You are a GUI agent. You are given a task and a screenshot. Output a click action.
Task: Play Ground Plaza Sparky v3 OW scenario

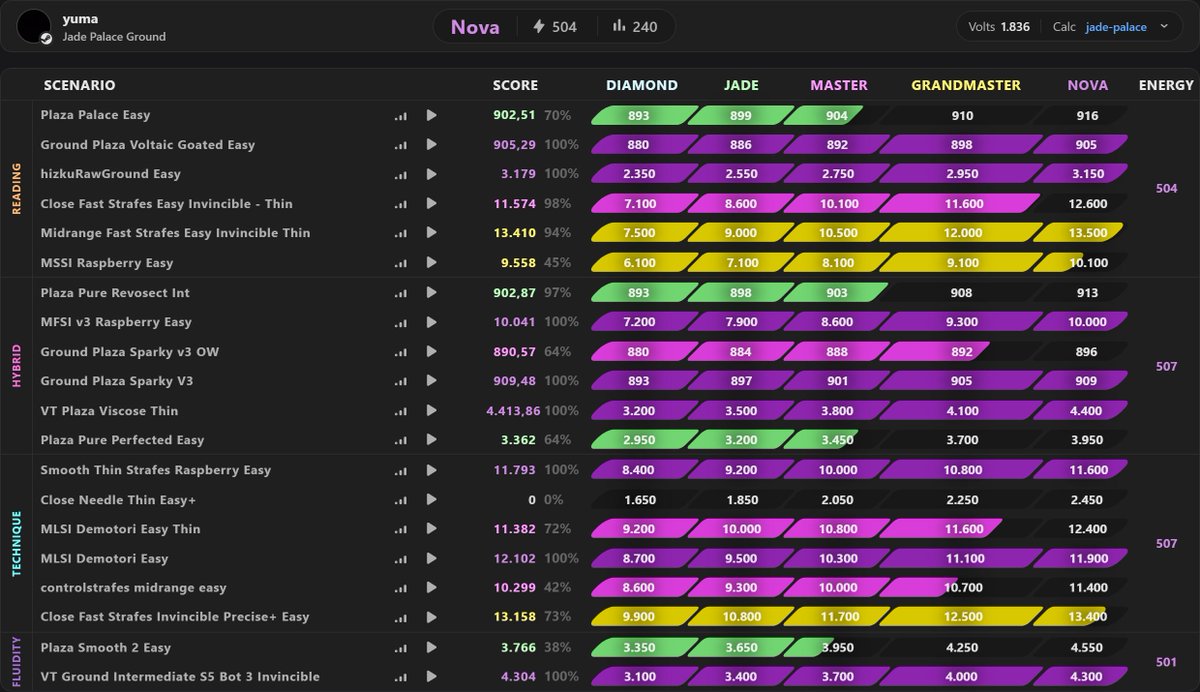431,352
